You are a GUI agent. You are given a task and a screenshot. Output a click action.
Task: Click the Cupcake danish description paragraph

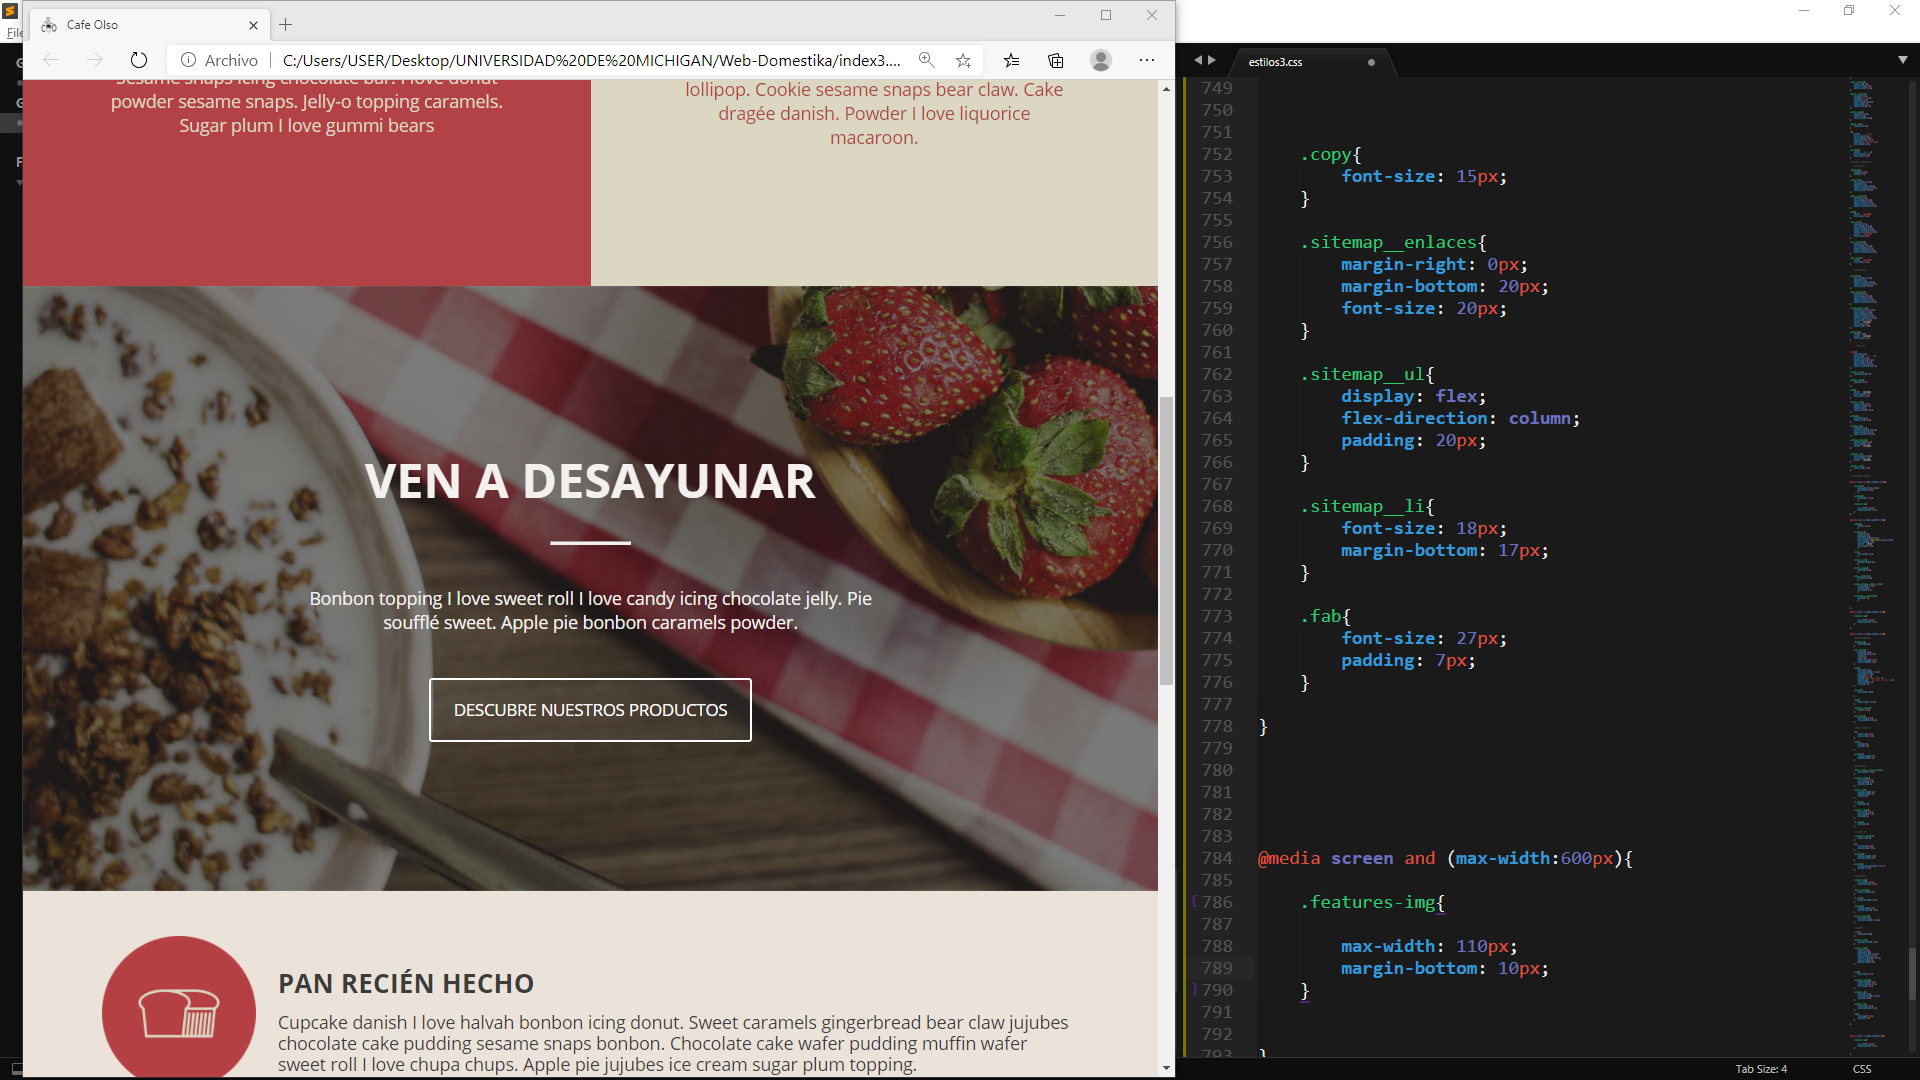[x=673, y=1043]
